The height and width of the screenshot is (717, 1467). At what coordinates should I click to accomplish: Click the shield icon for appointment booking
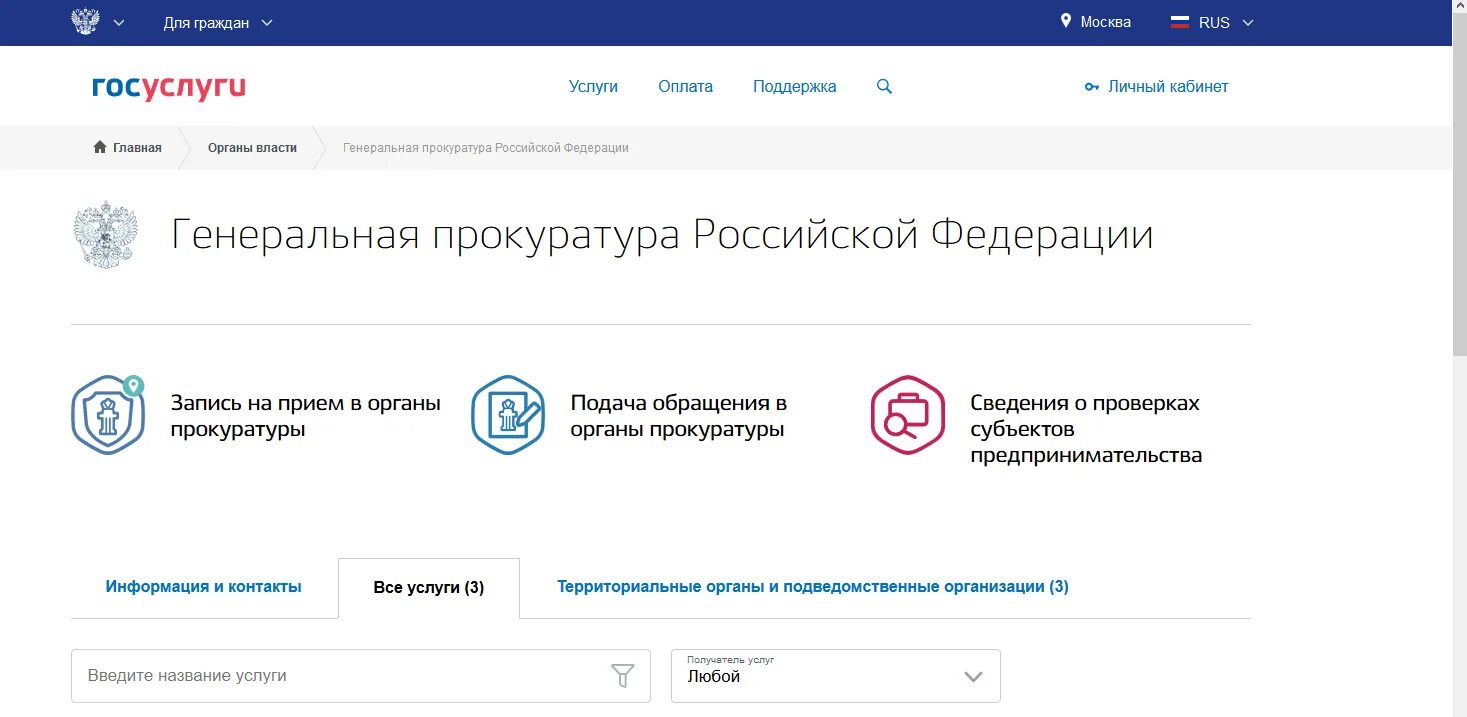point(108,415)
